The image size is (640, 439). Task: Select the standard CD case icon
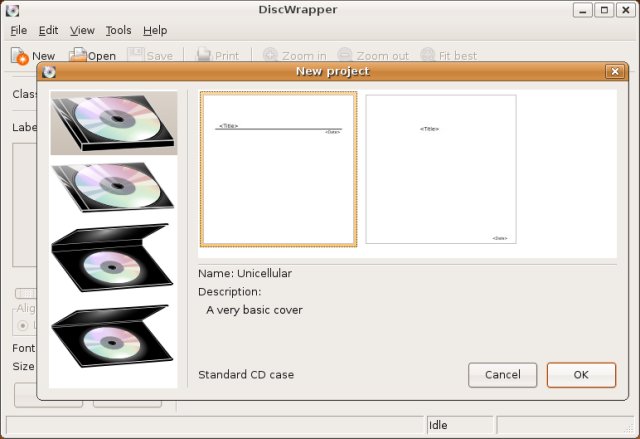pyautogui.click(x=114, y=123)
